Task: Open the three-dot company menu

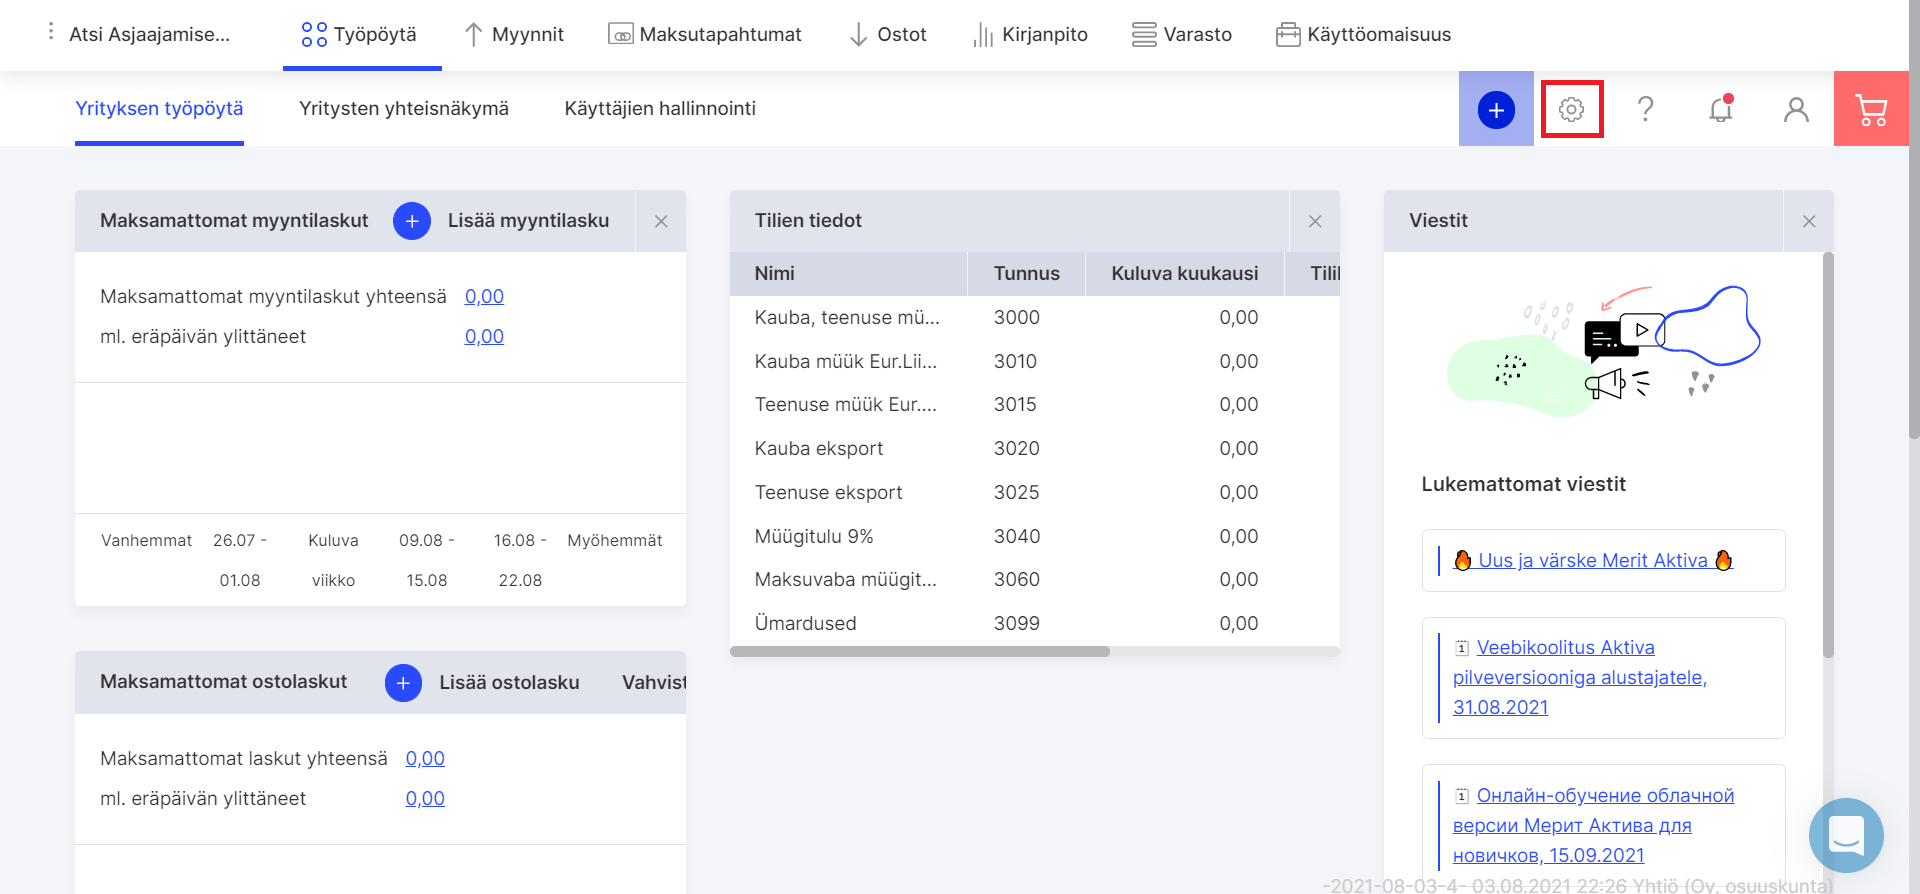Action: [x=51, y=32]
